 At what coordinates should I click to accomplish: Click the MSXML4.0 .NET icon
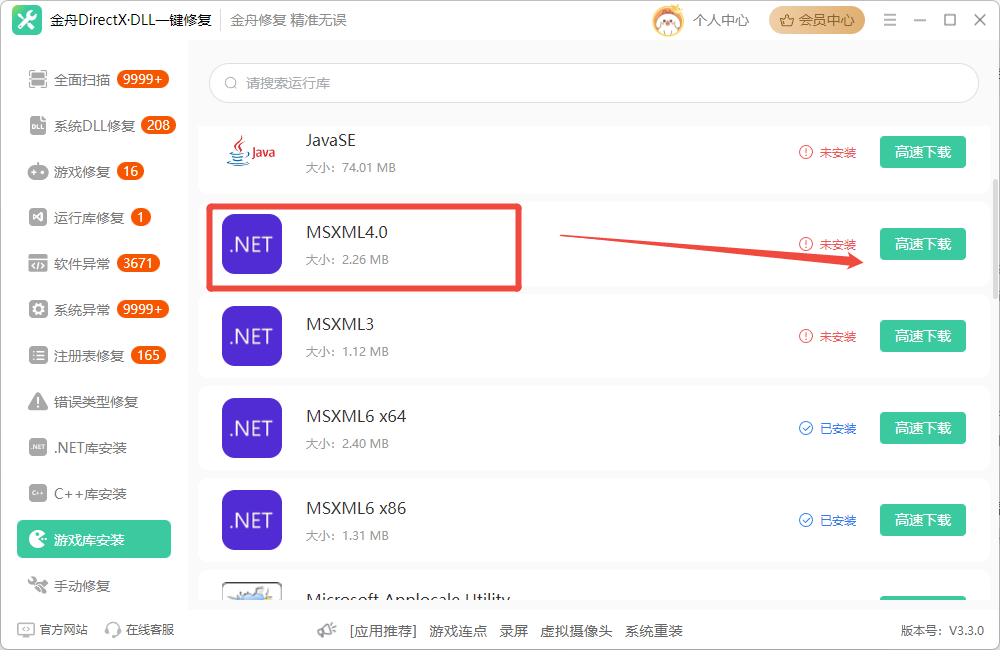click(x=252, y=244)
